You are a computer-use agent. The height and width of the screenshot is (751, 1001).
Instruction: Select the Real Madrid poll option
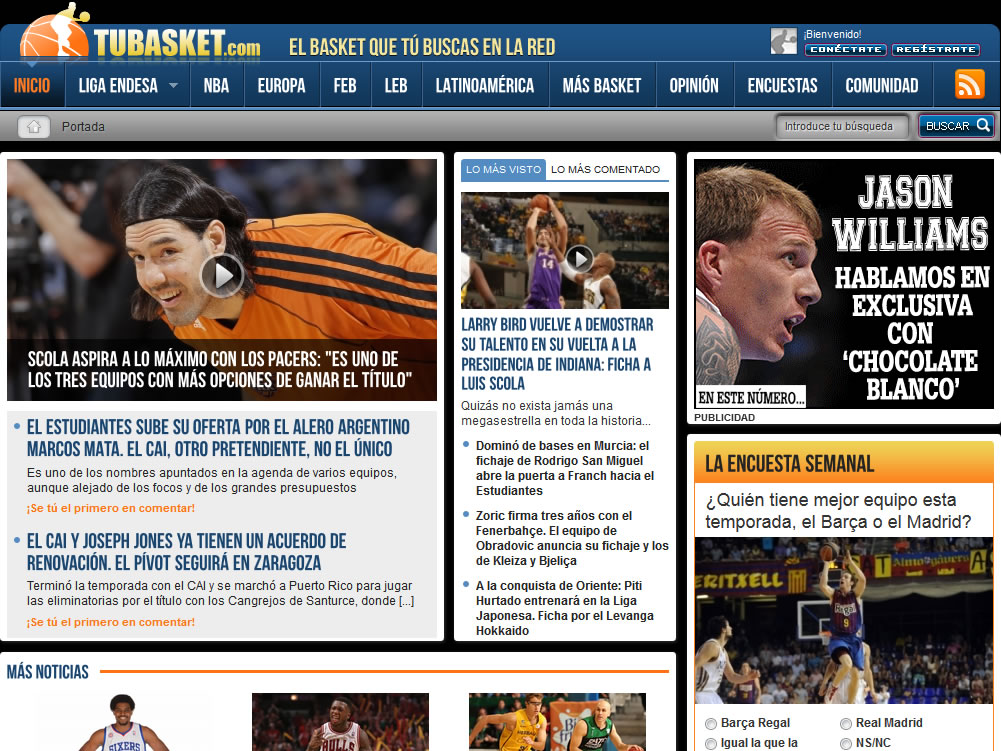[x=846, y=724]
